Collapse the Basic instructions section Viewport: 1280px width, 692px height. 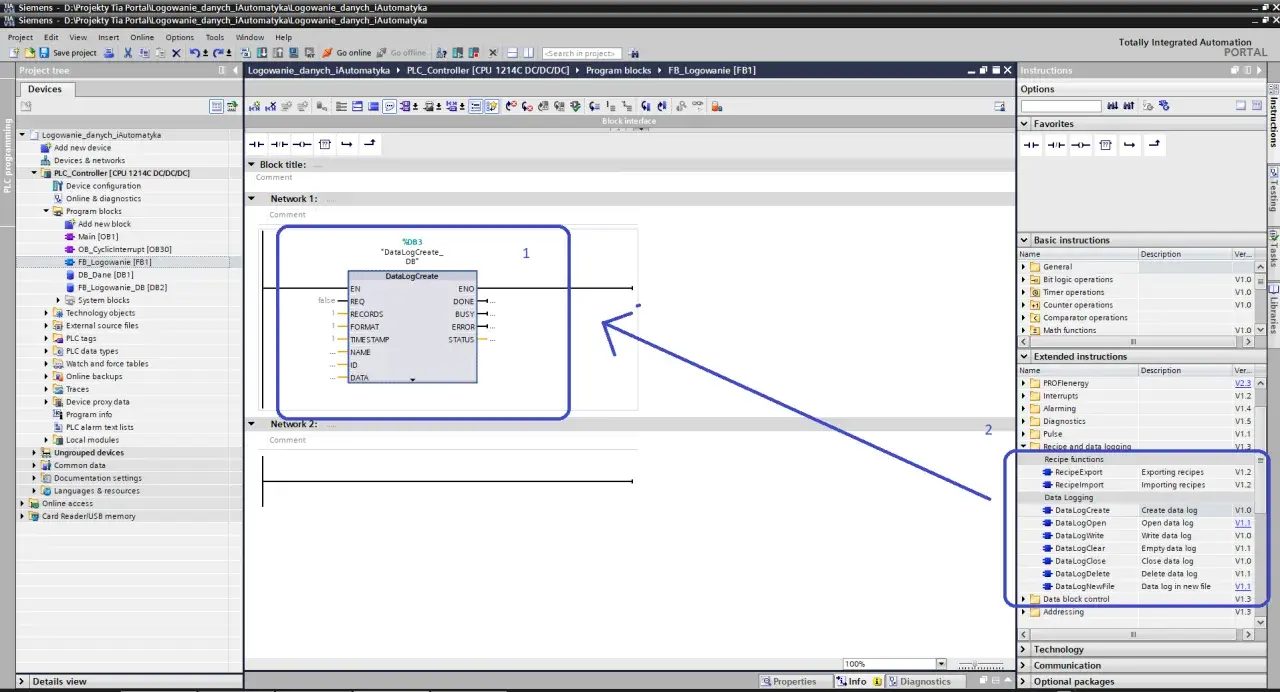[x=1025, y=240]
